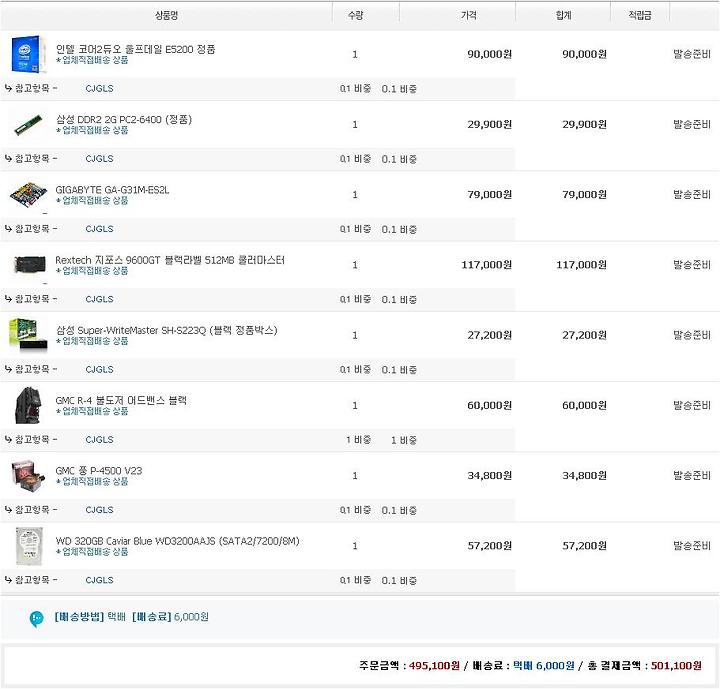Open the GIGABYTE GA-G31M-ES2L product name
This screenshot has height=689, width=720.
[112, 190]
